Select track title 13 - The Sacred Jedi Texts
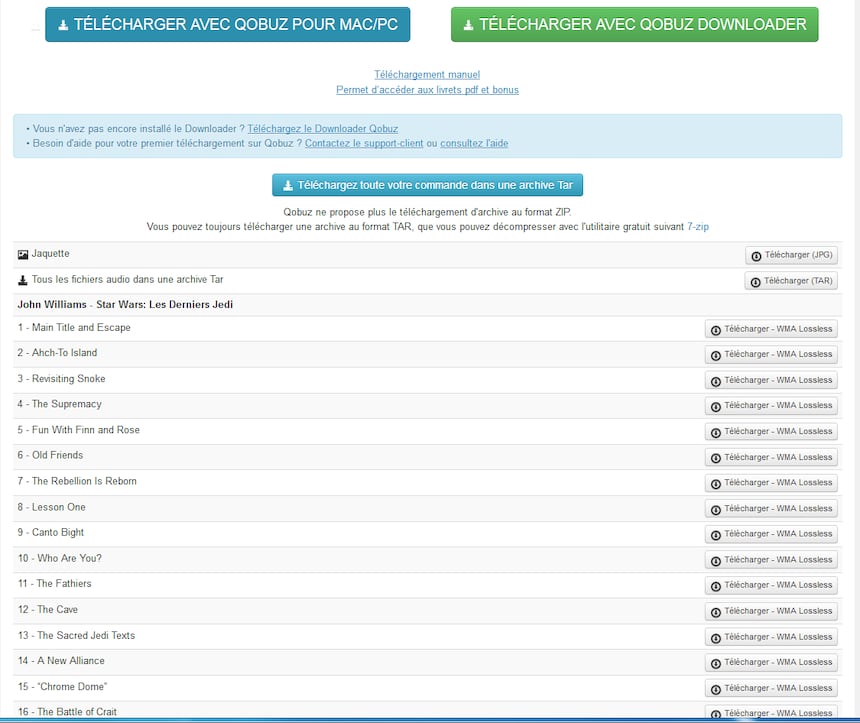This screenshot has width=860, height=723. (x=76, y=635)
